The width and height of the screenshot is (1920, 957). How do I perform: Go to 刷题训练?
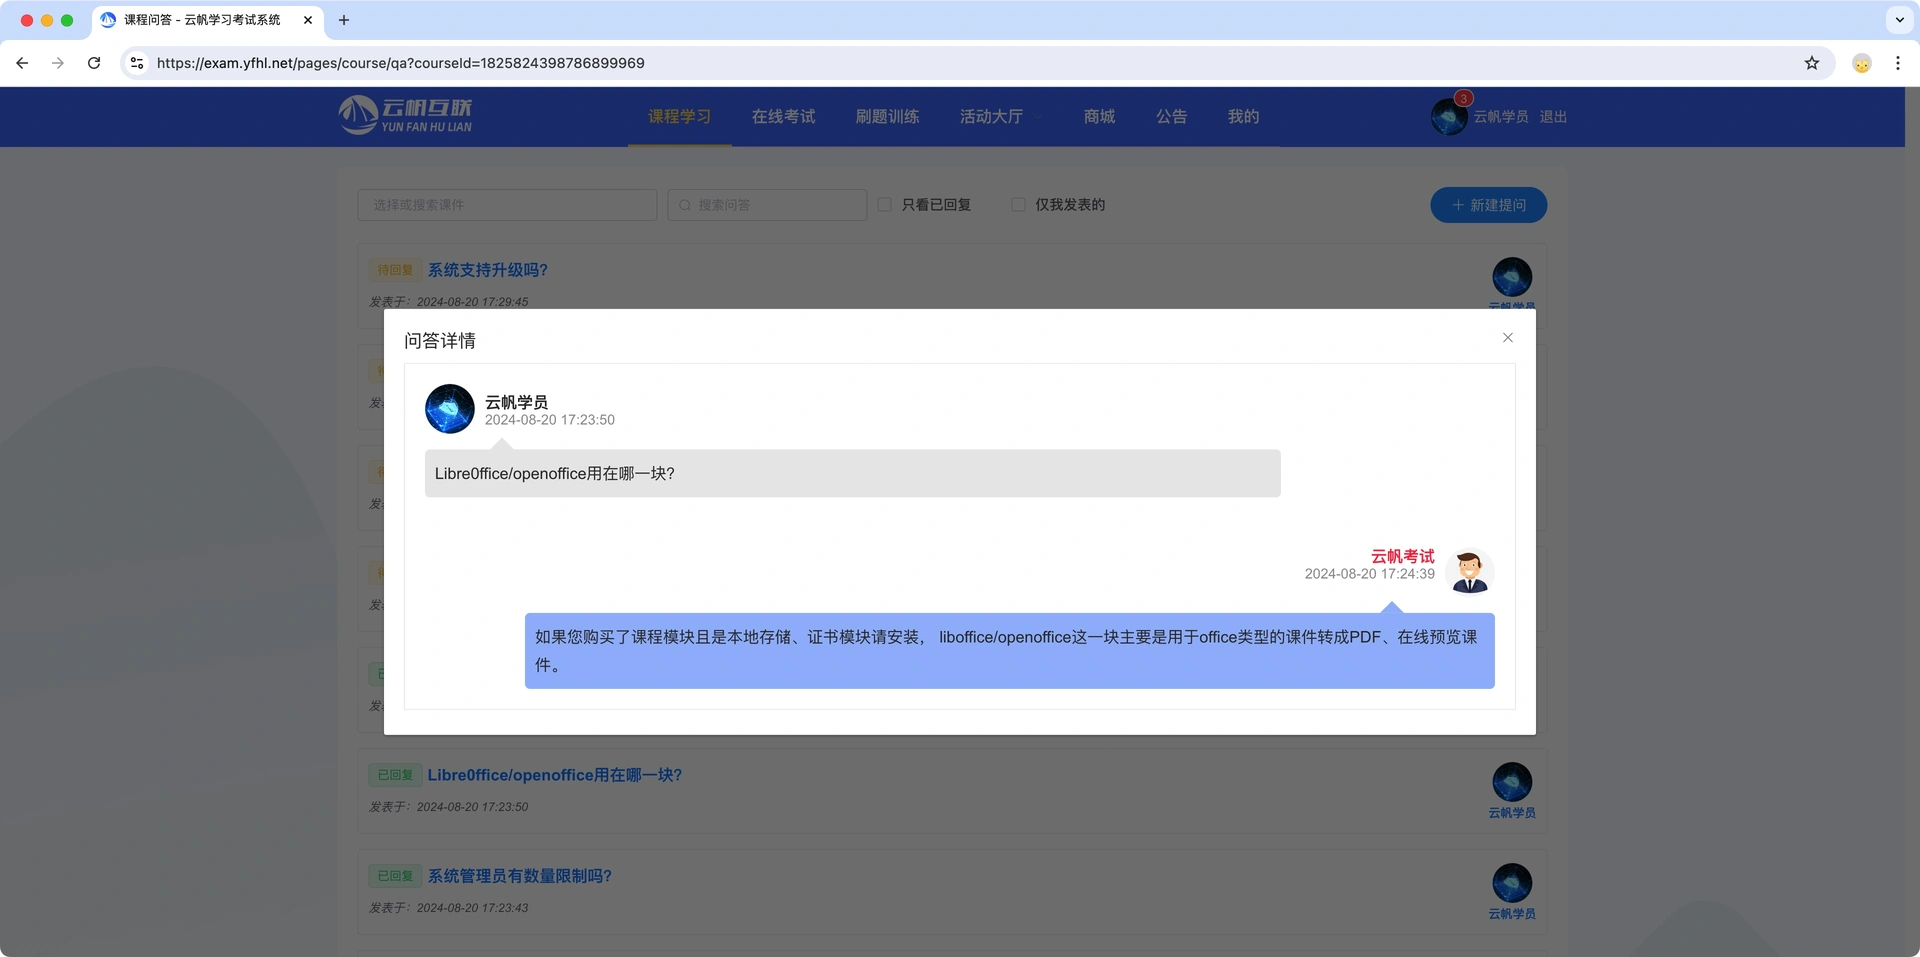(x=888, y=117)
